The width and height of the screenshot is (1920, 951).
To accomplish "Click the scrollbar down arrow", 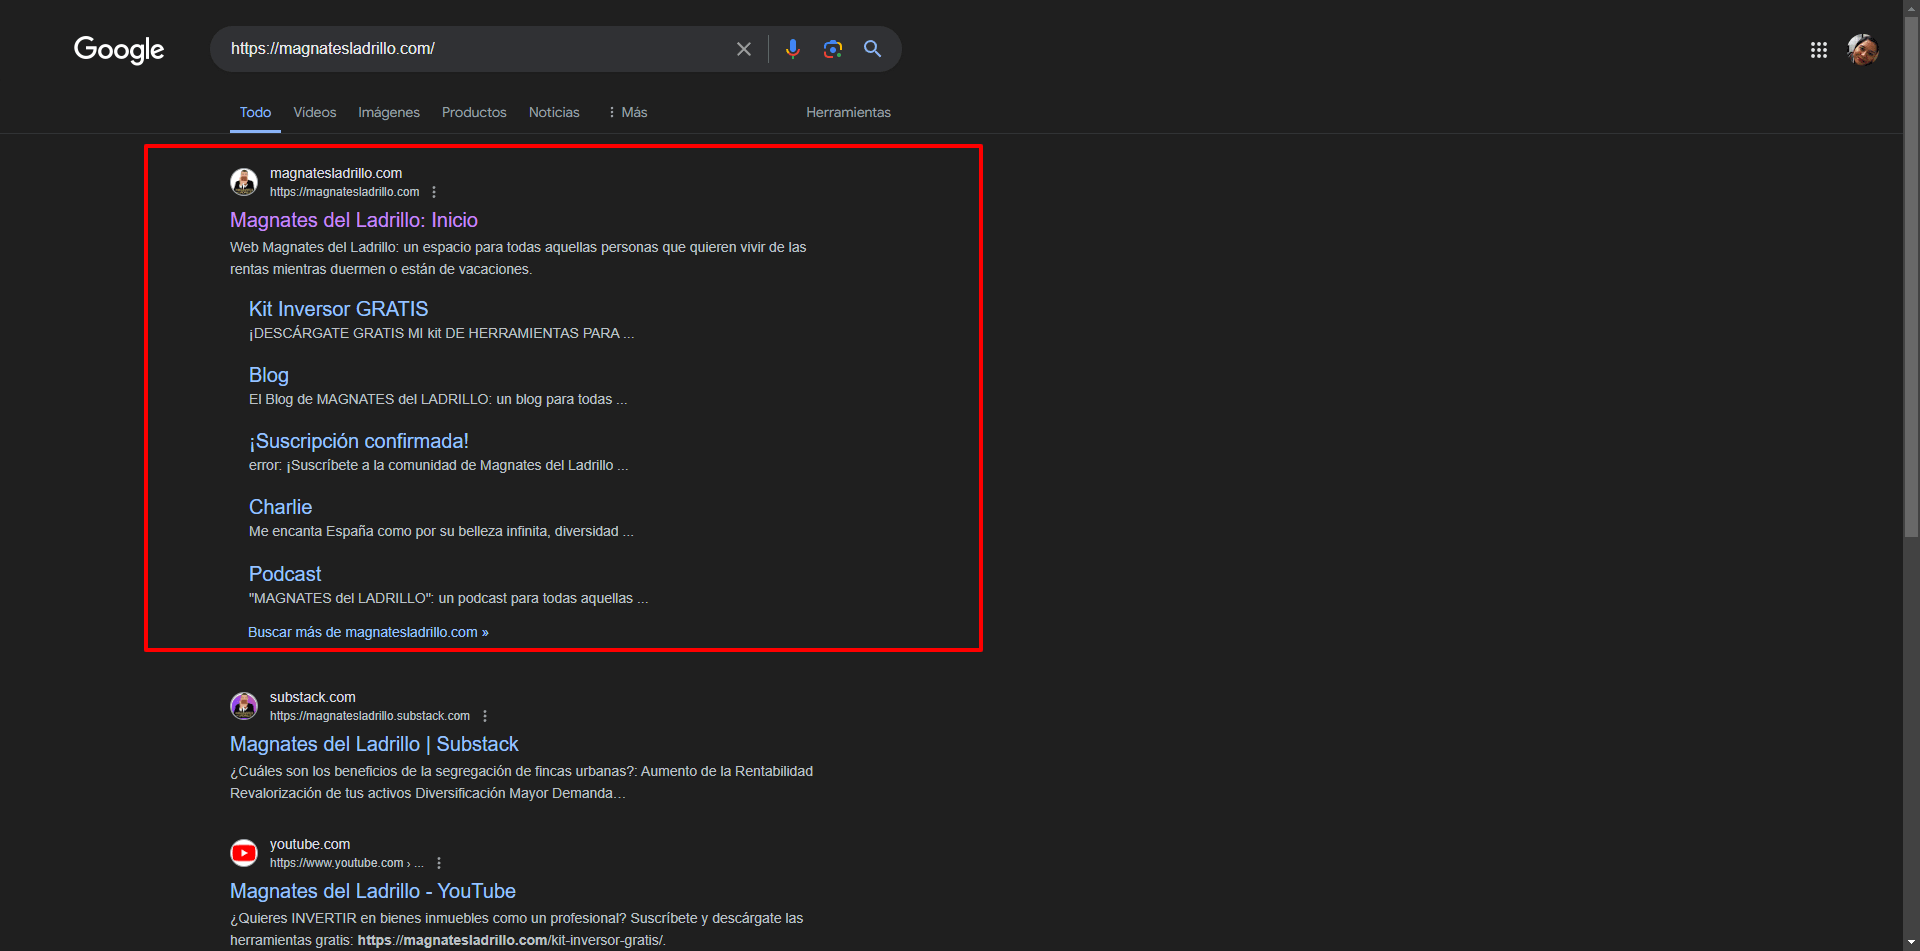I will [x=1911, y=942].
